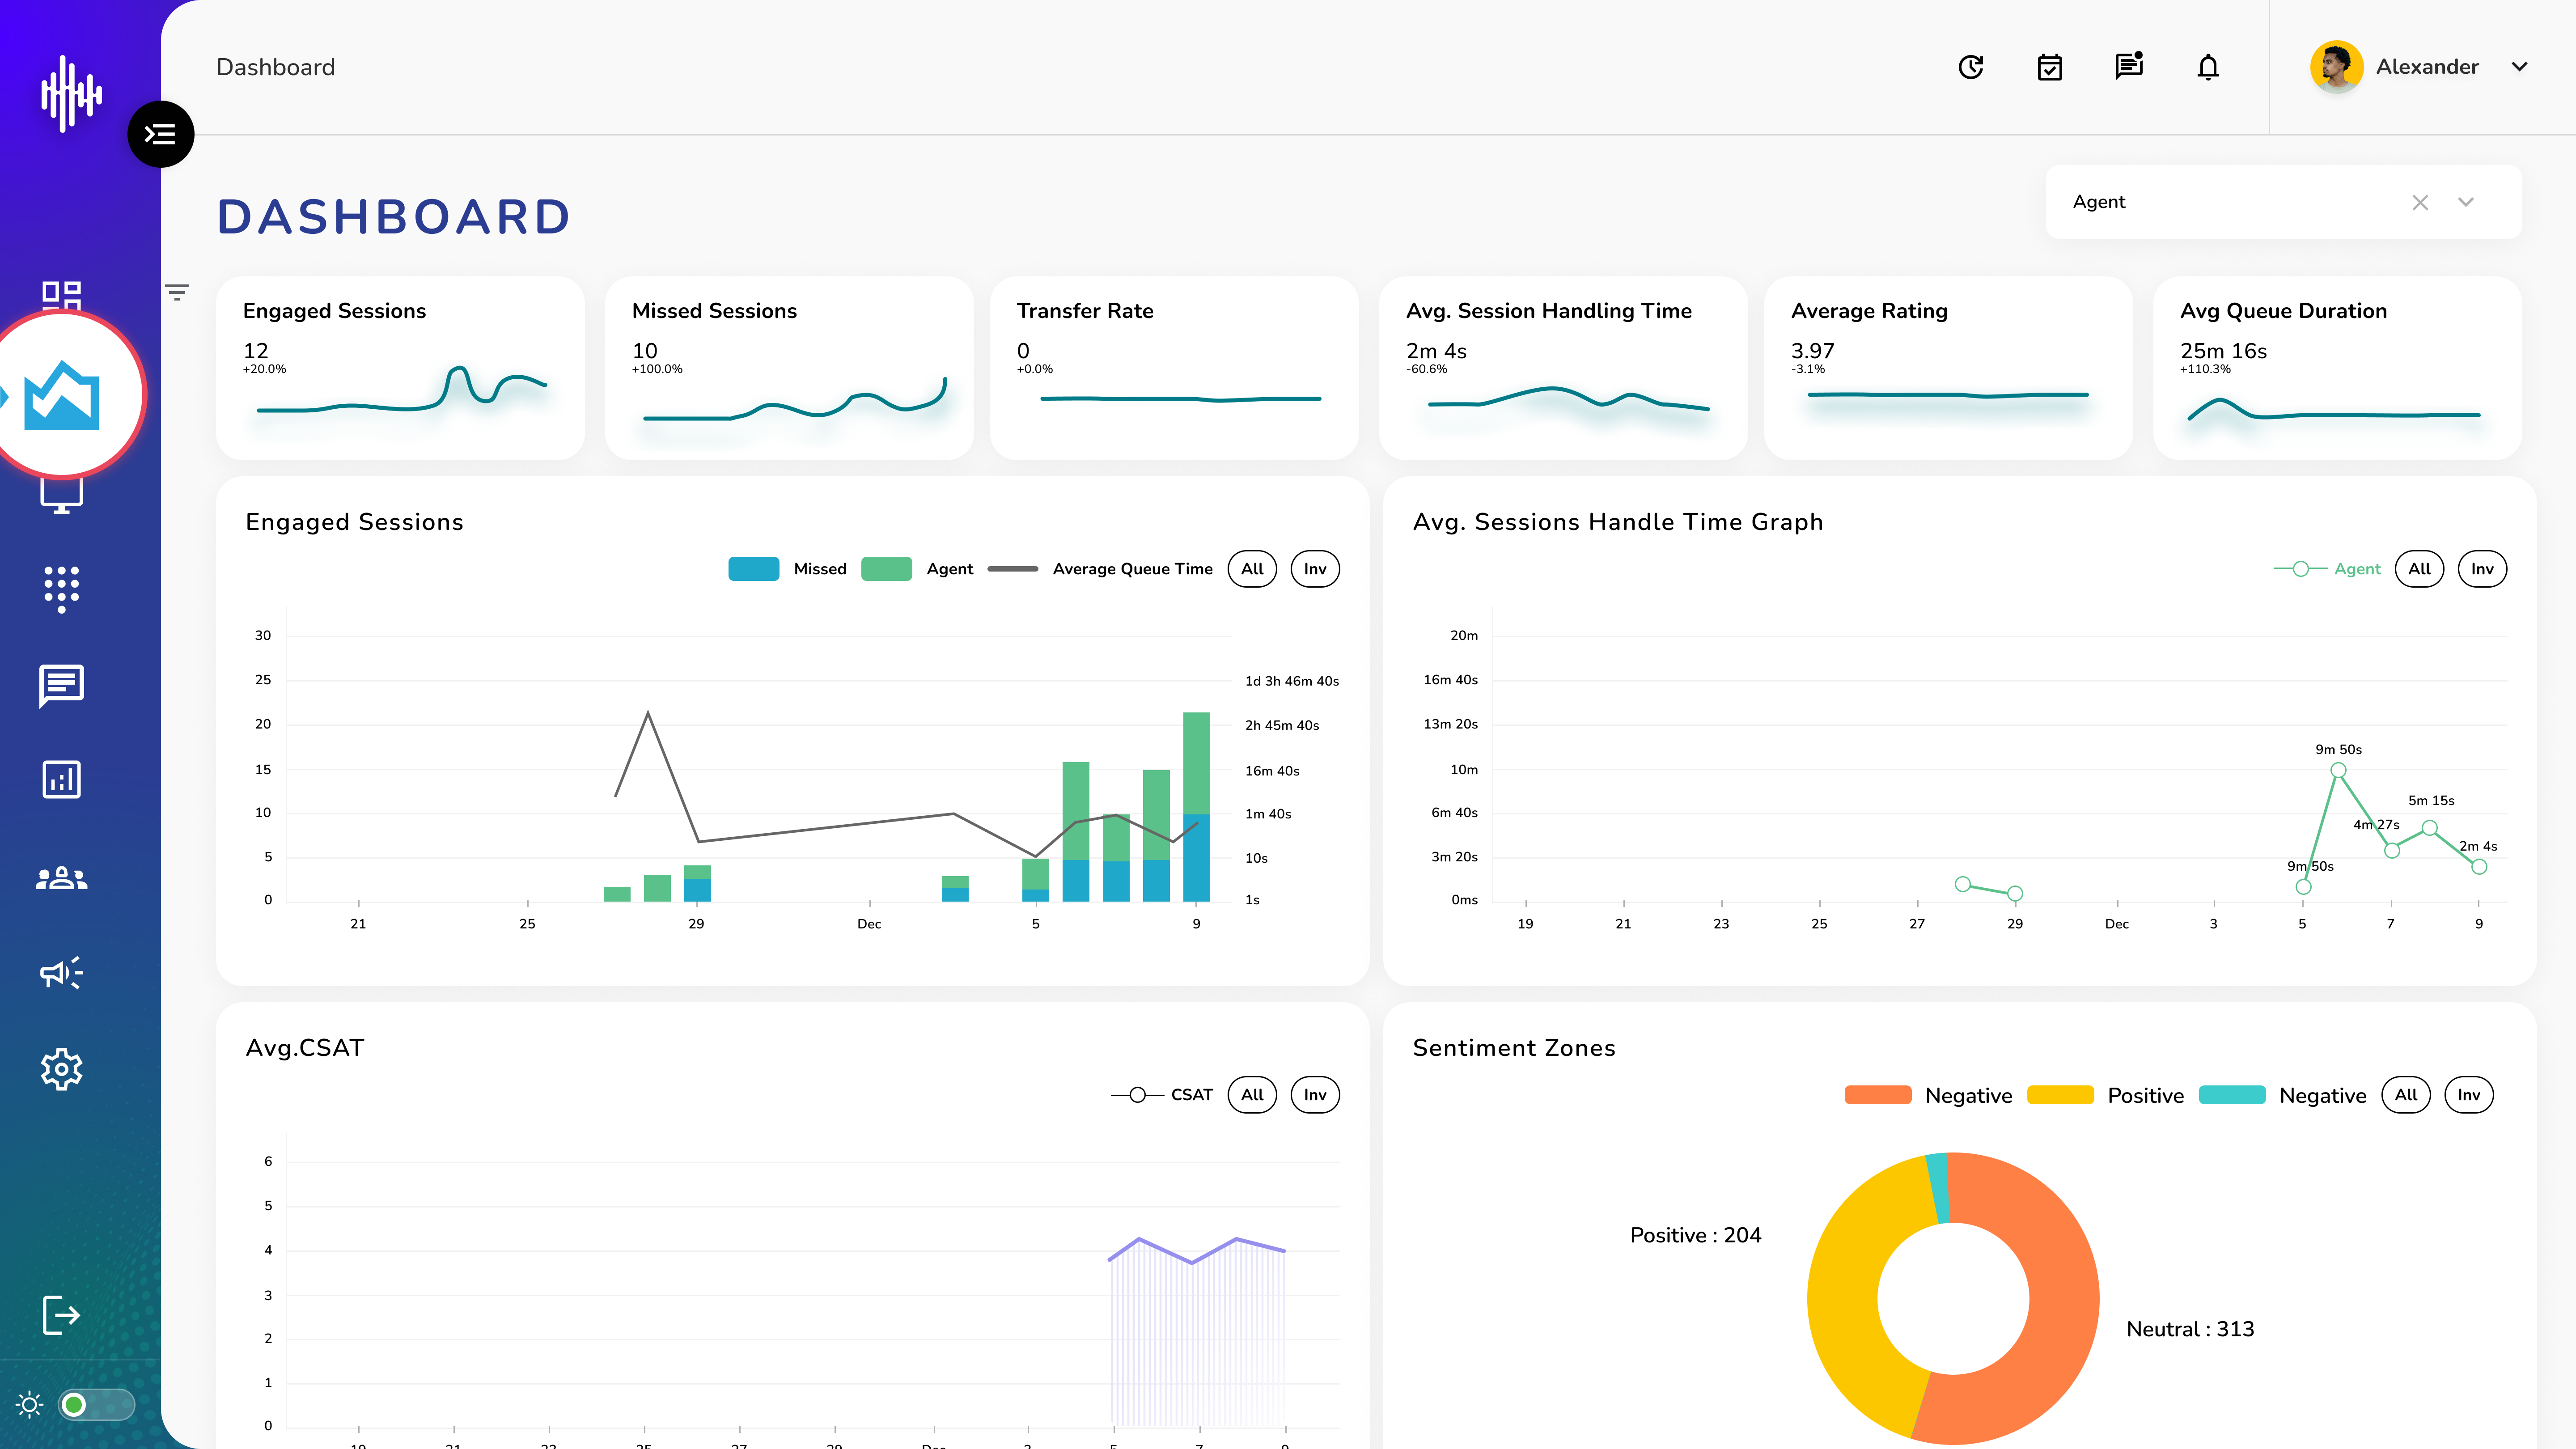Toggle the green Agent legend in Engaged Sessions
2576x1449 pixels.
click(917, 569)
